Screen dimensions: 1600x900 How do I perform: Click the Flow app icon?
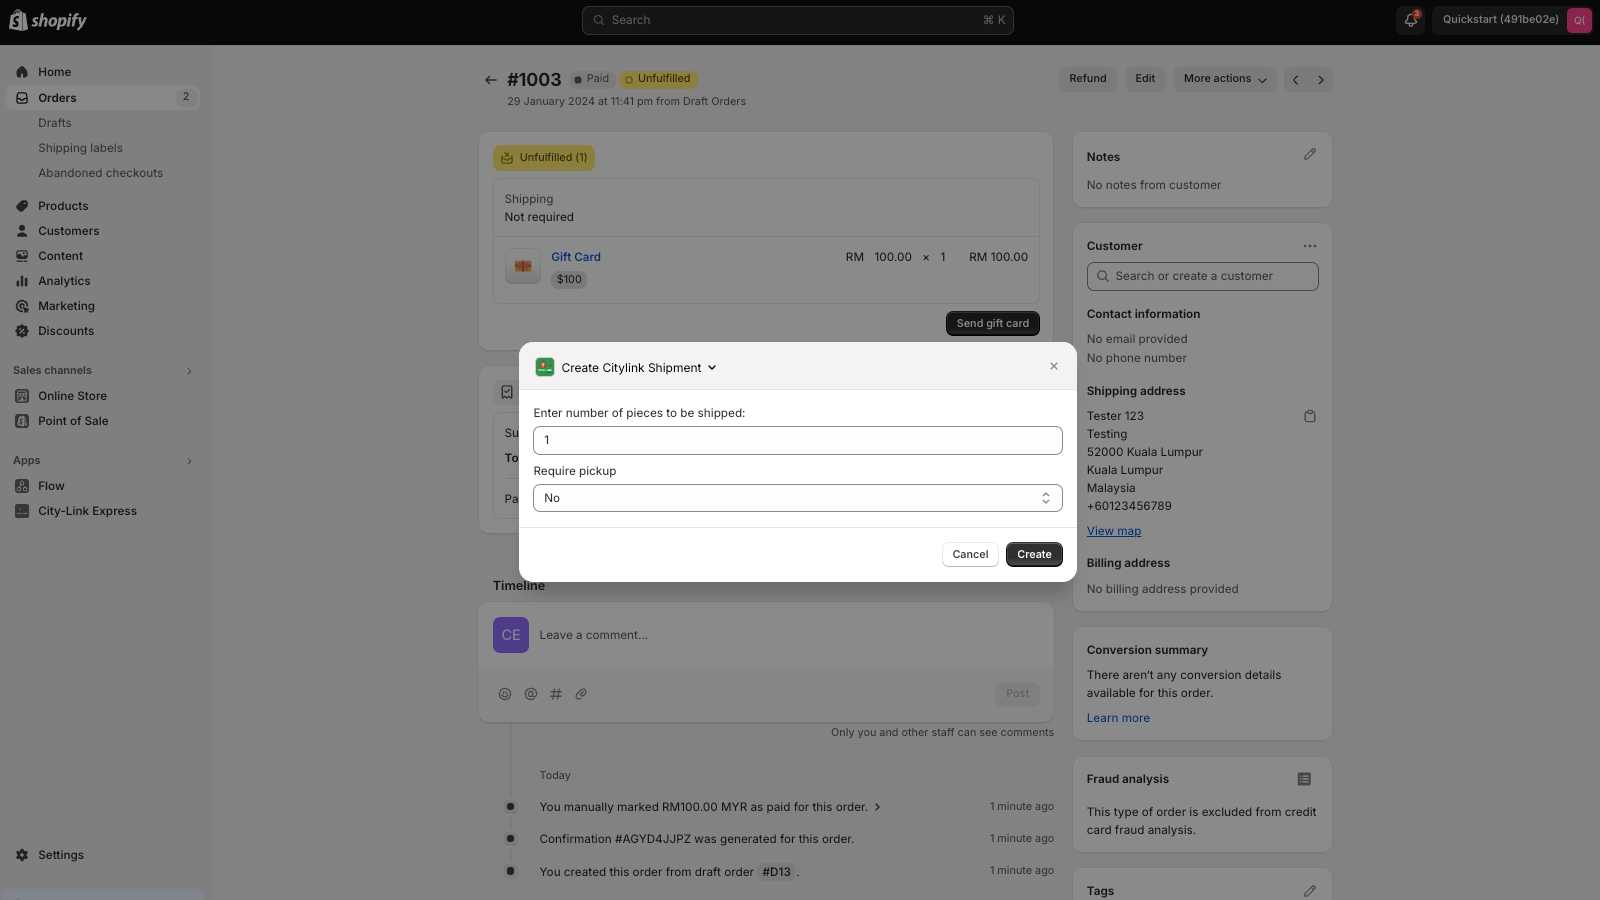[22, 486]
